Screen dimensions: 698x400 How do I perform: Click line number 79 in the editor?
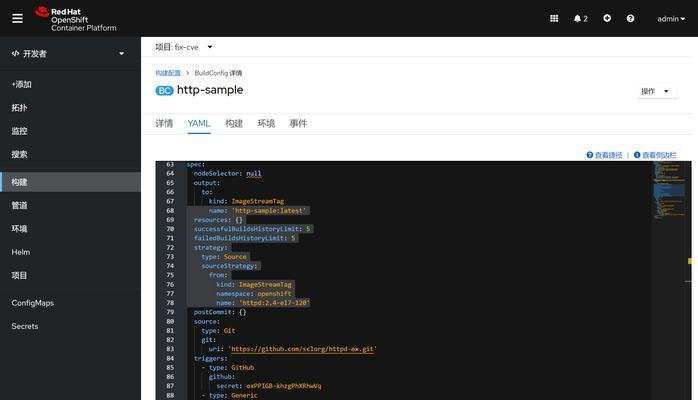(170, 312)
